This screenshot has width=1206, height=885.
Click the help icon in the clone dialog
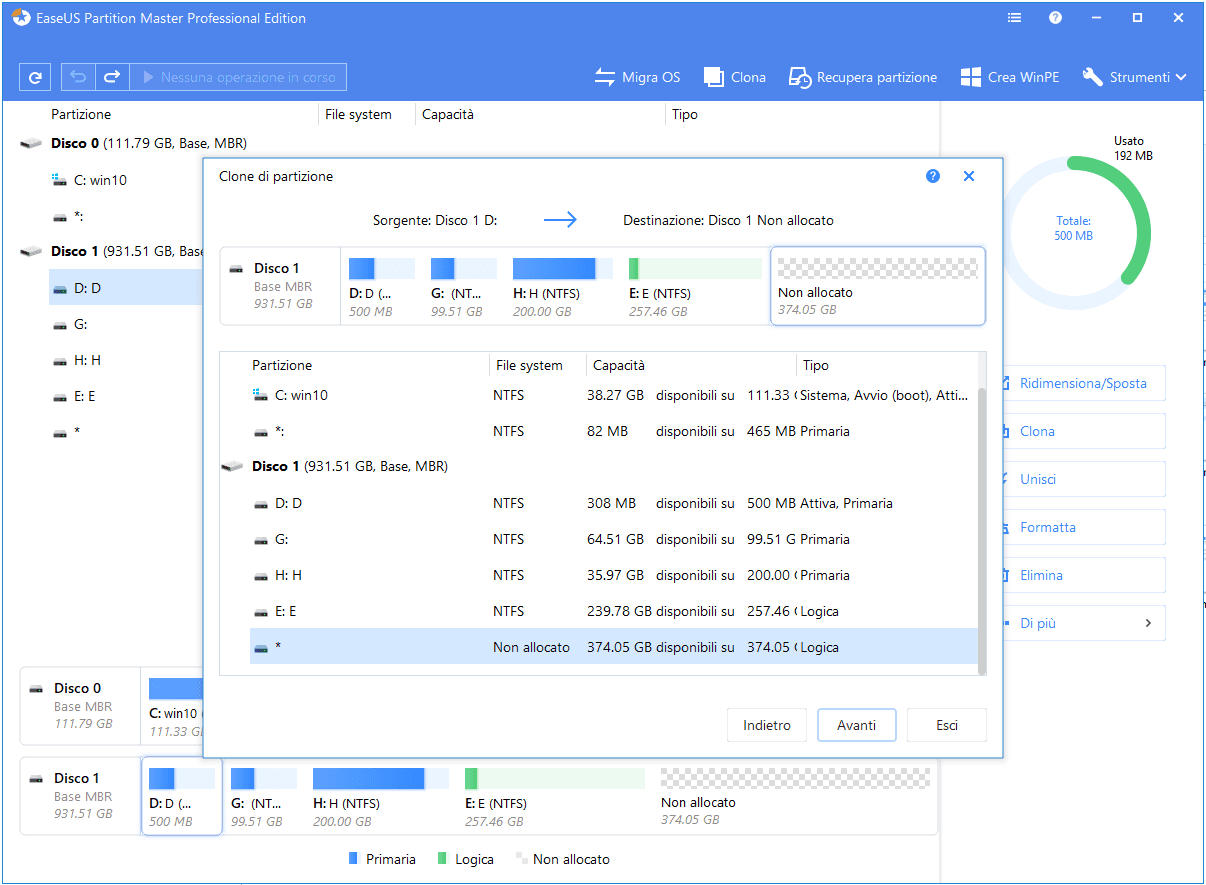[x=933, y=176]
